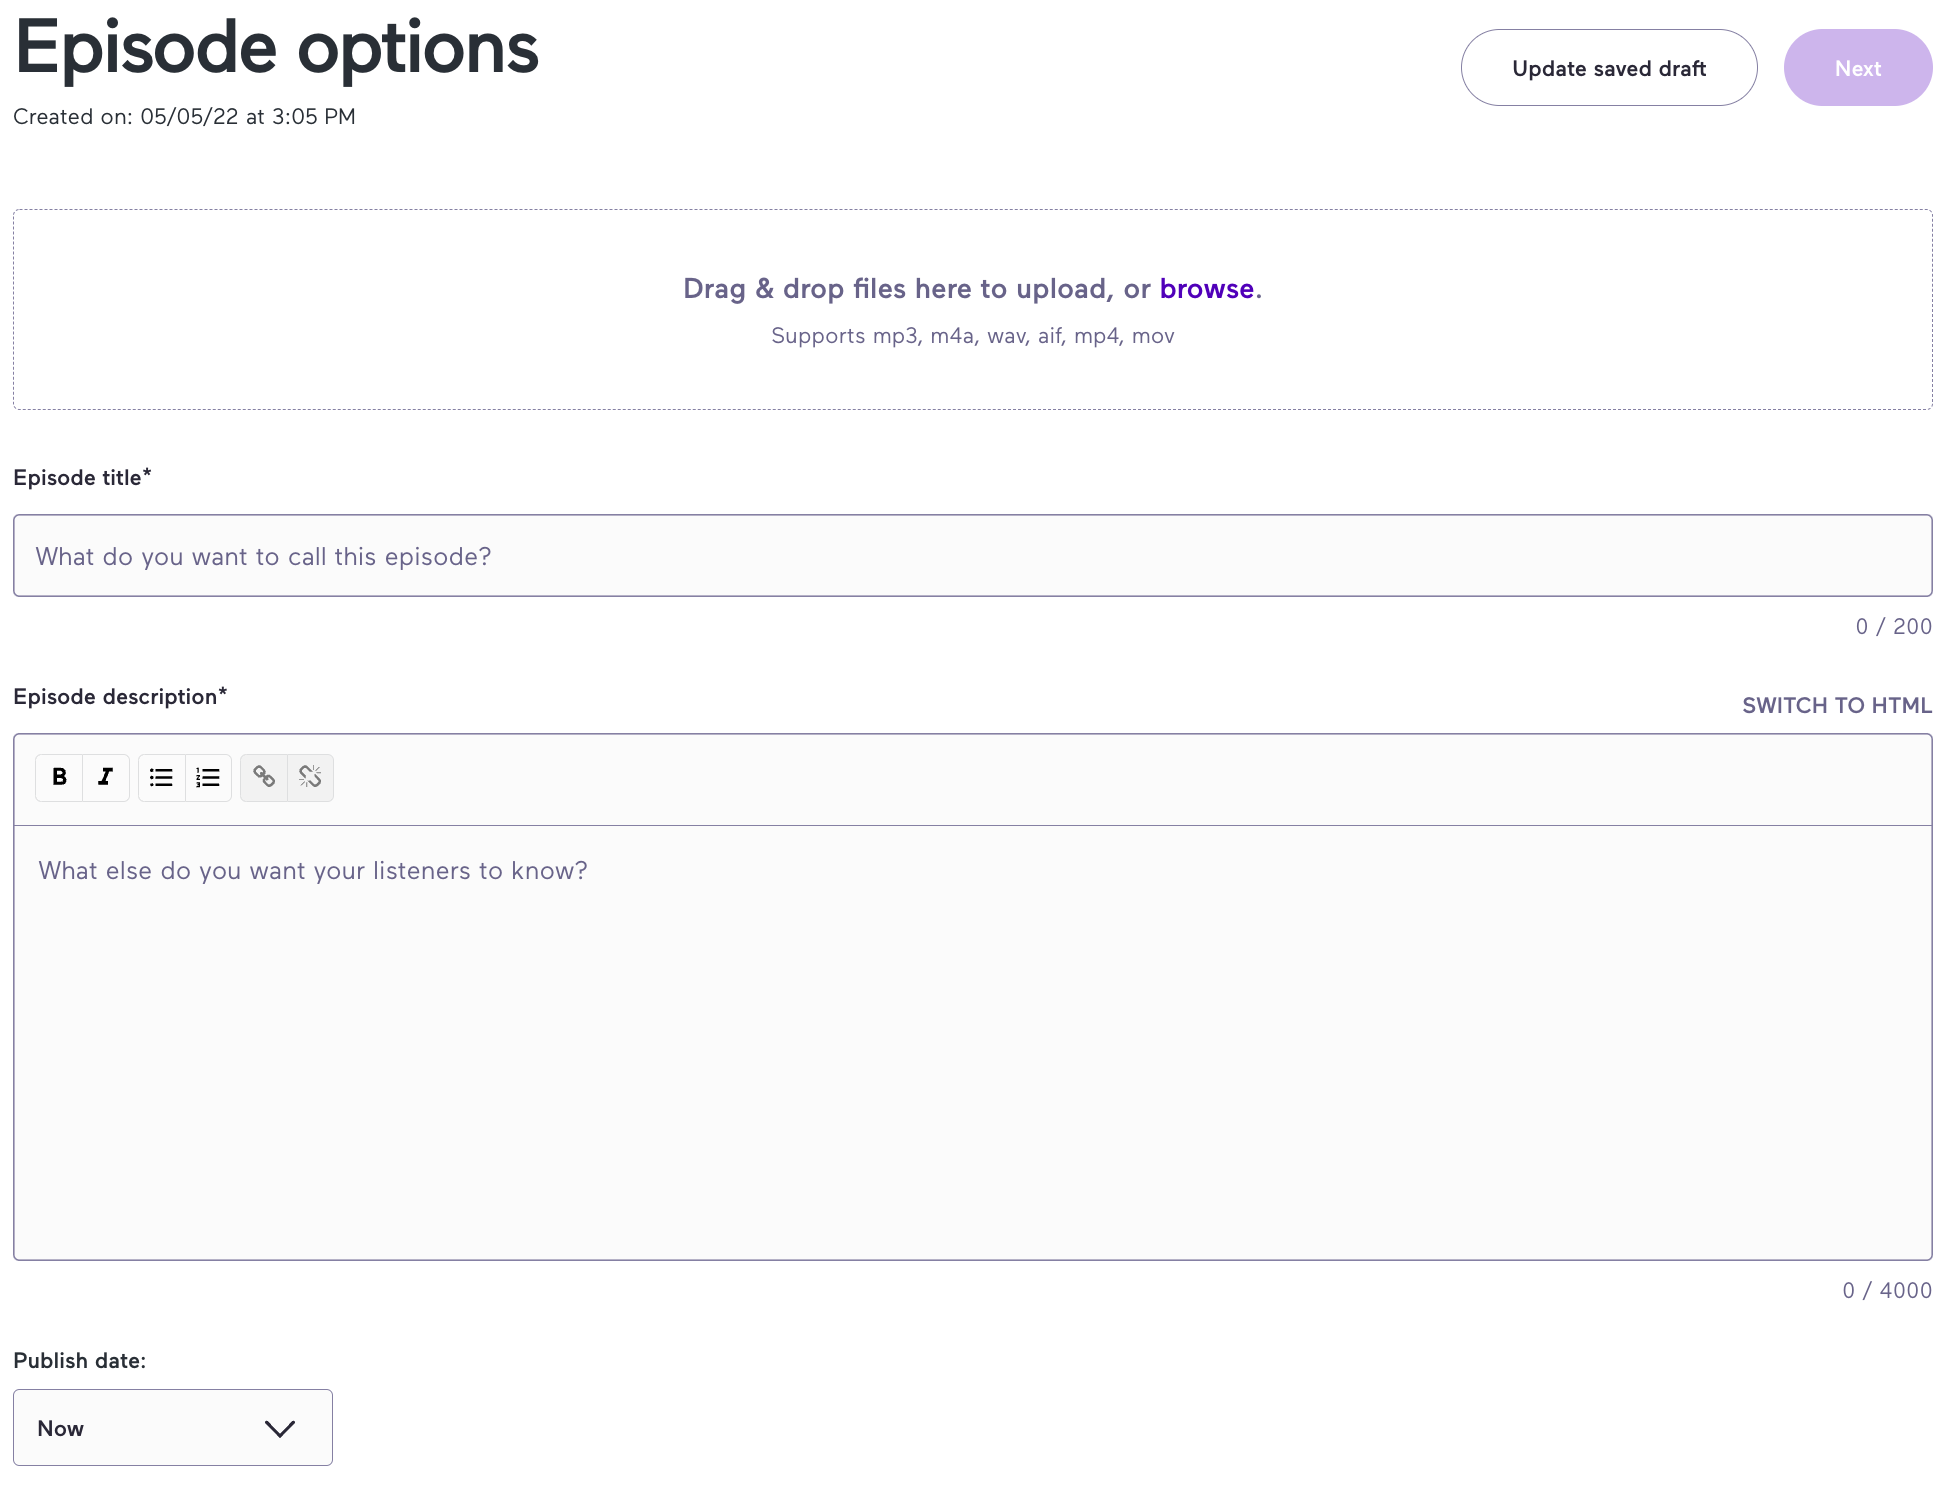Click the supported file formats text
1954x1486 pixels.
click(972, 336)
